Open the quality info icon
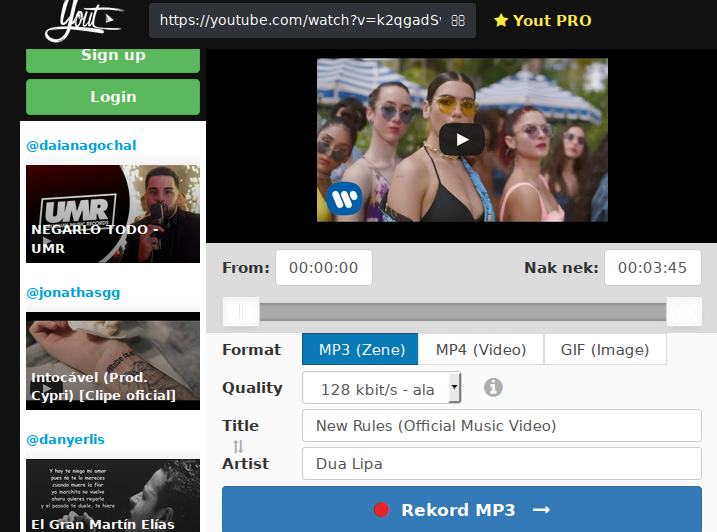 coord(493,388)
